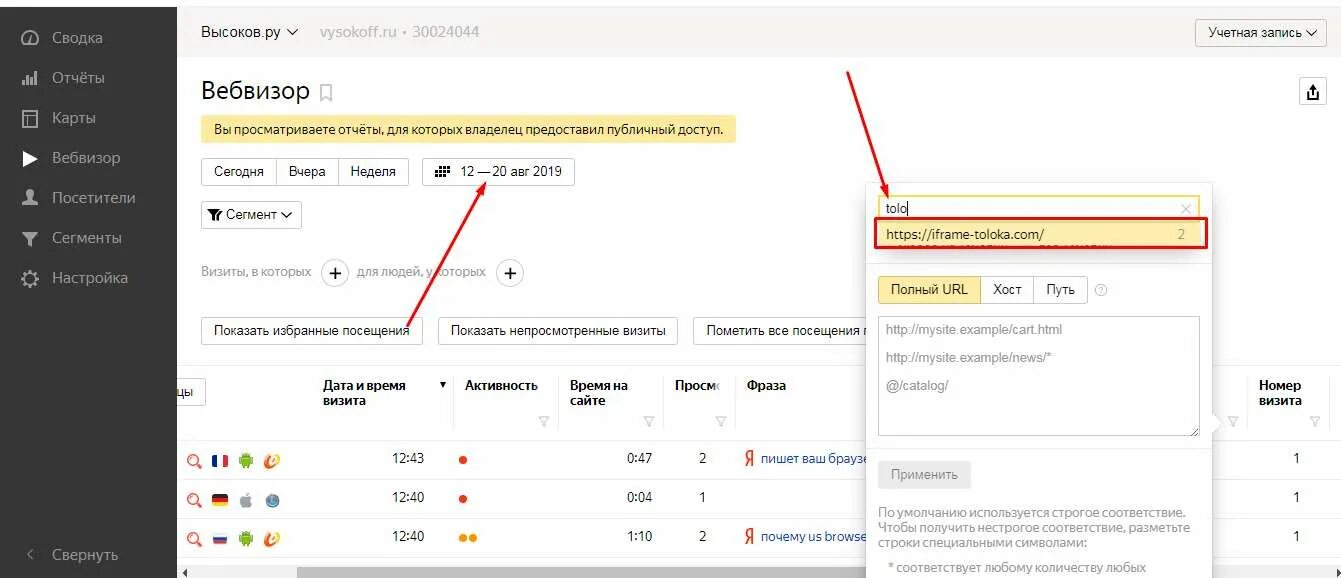Click the share/export icon

point(1312,91)
